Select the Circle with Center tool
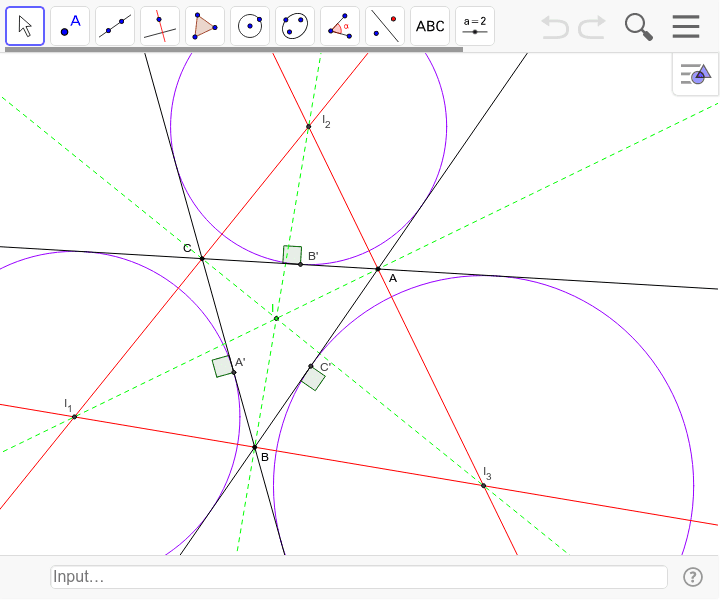Screen dimensions: 720x600 250,26
